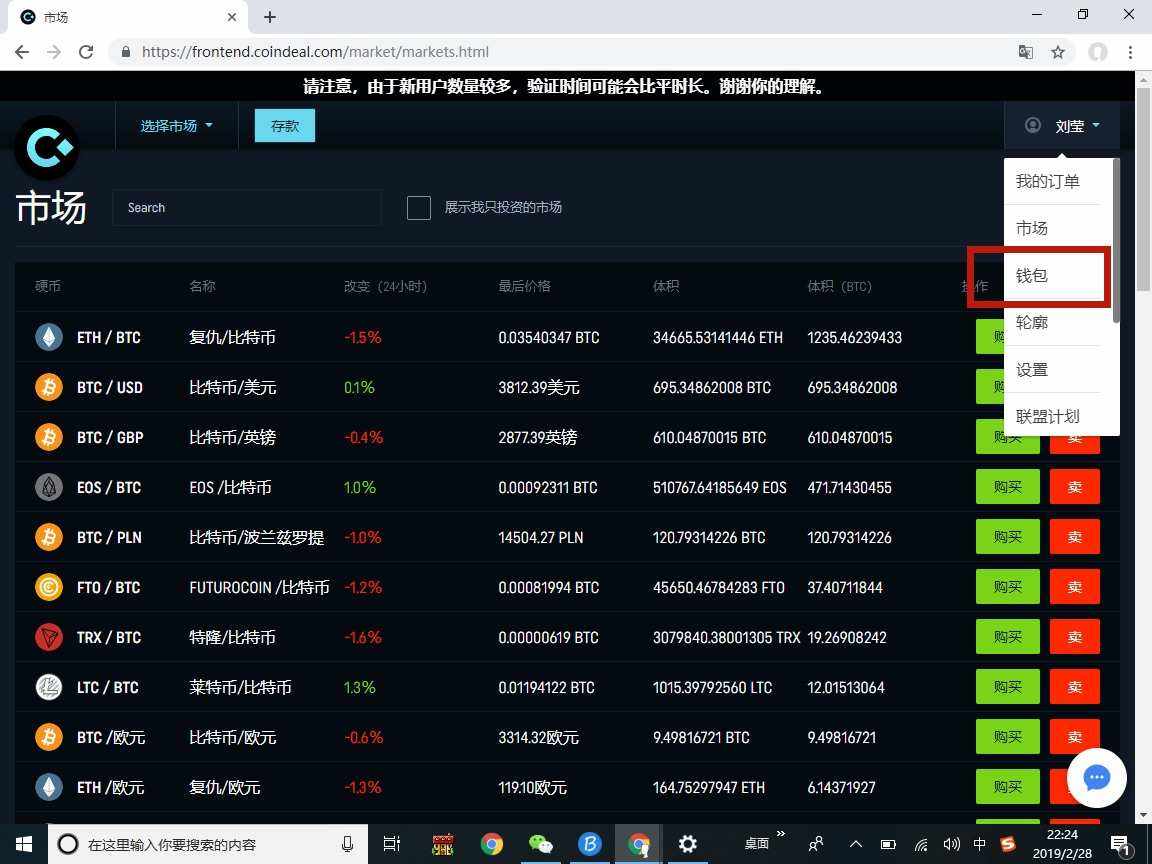Click the EOS / BTC coin icon
This screenshot has height=864, width=1152.
tap(49, 487)
